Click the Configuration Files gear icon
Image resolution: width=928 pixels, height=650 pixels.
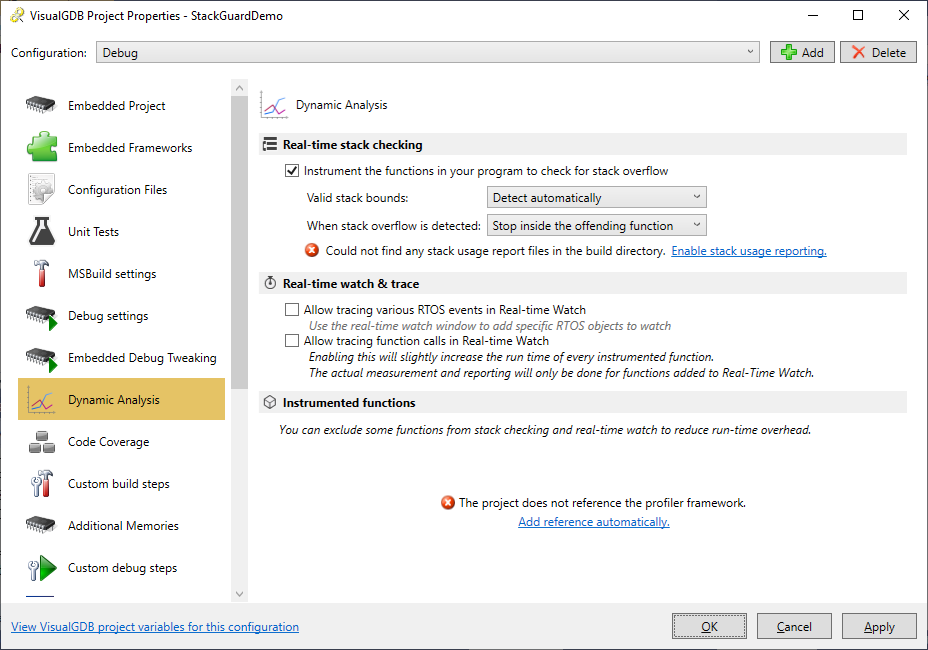[41, 190]
